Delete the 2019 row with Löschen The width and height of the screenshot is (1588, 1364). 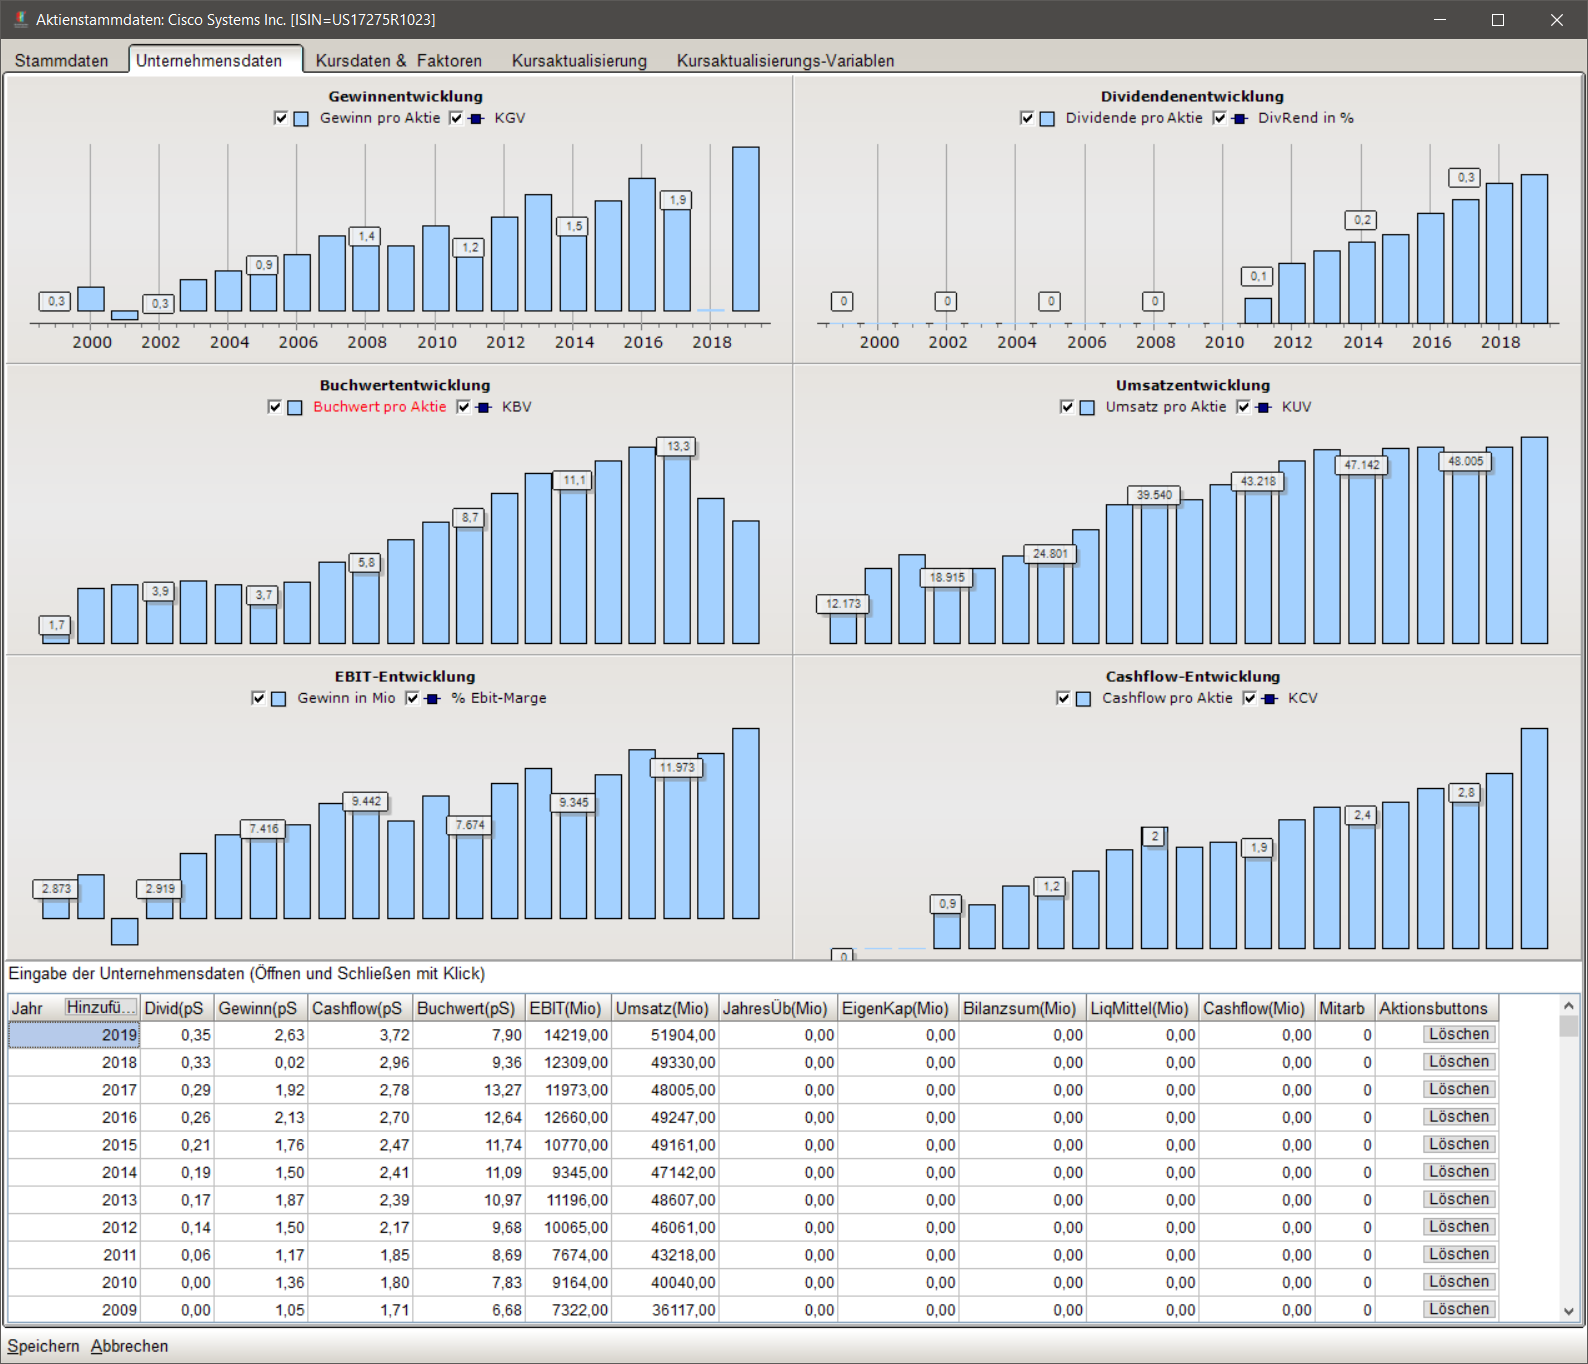click(1459, 1034)
